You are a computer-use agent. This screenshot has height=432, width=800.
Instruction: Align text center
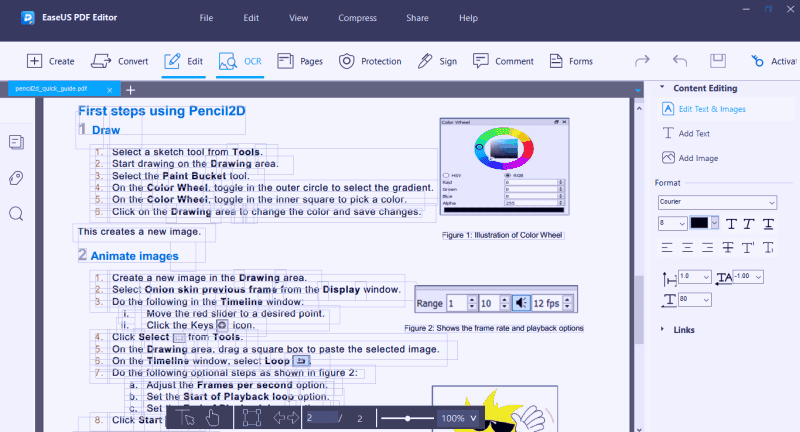coord(687,248)
